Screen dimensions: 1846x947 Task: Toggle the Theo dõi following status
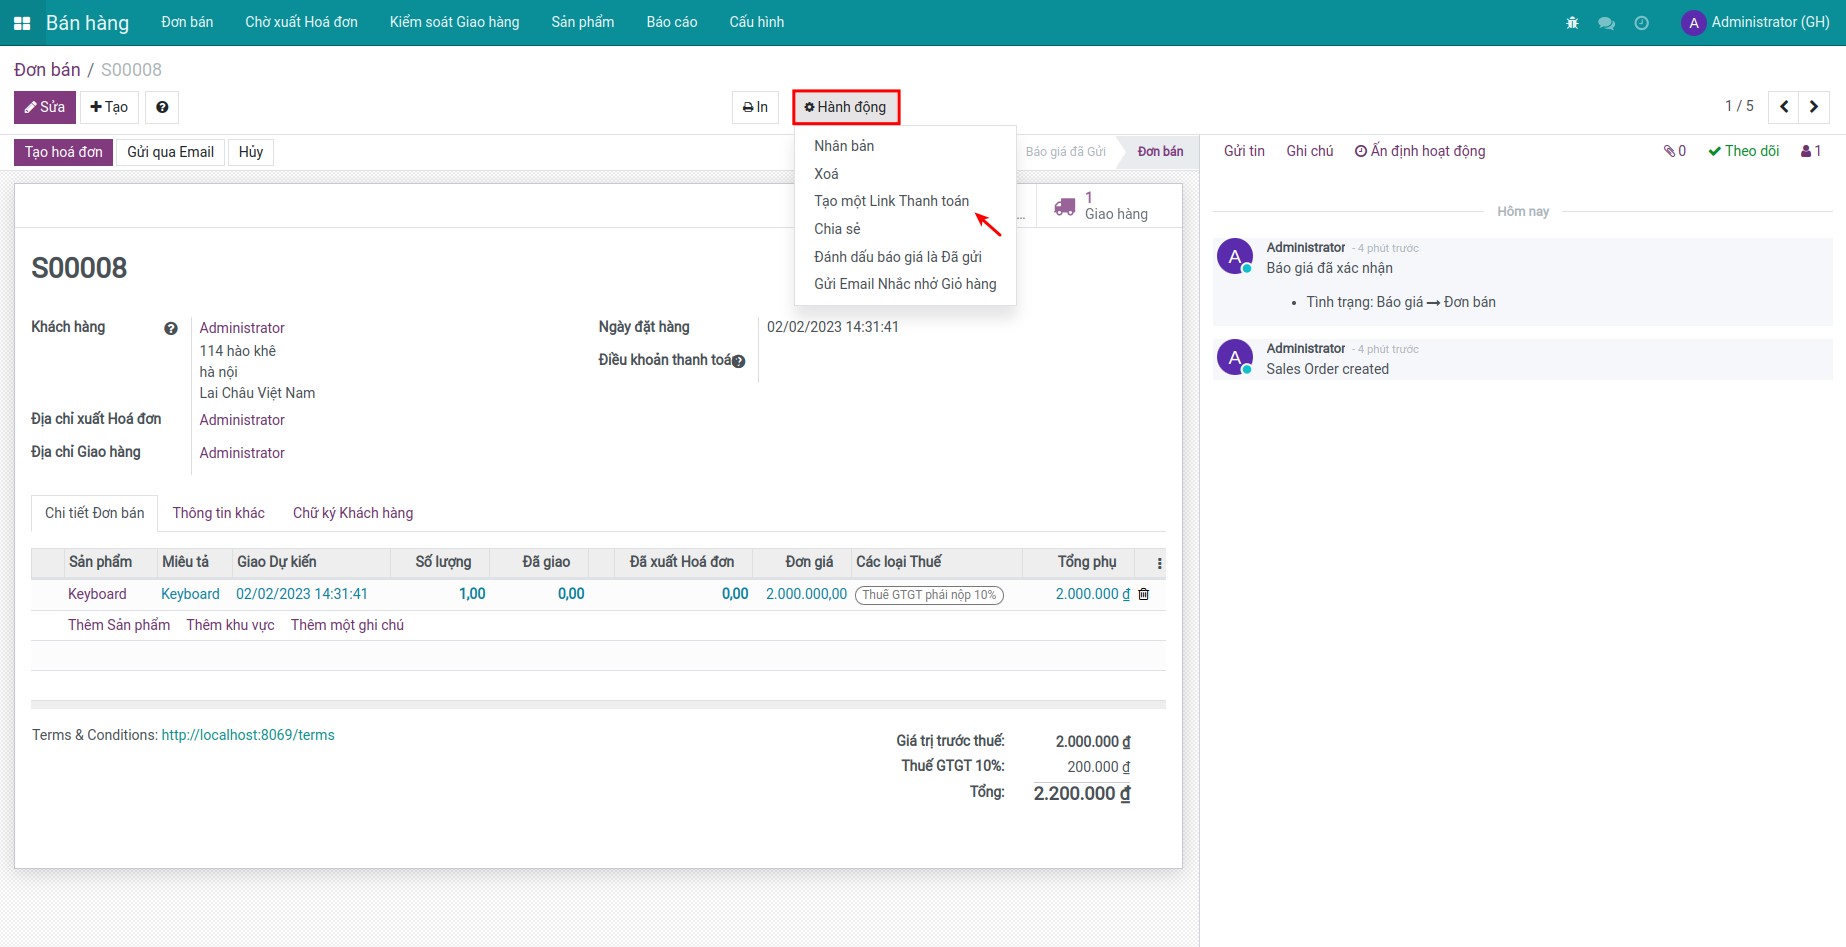pos(1744,151)
